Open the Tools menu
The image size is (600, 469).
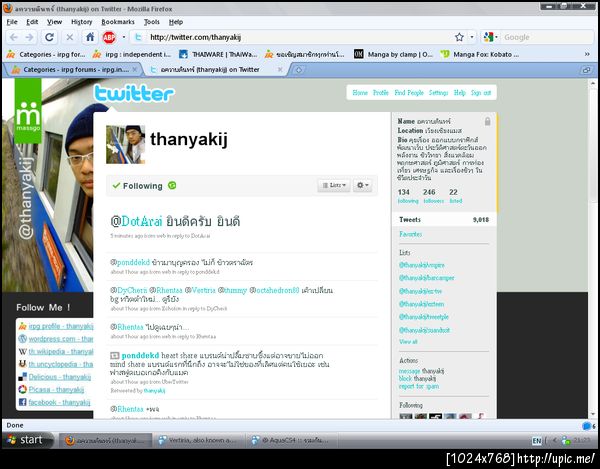pyautogui.click(x=152, y=22)
